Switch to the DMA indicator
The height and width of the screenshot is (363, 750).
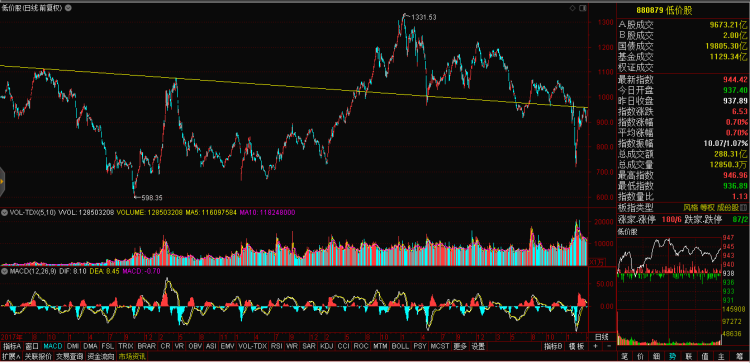(x=90, y=346)
